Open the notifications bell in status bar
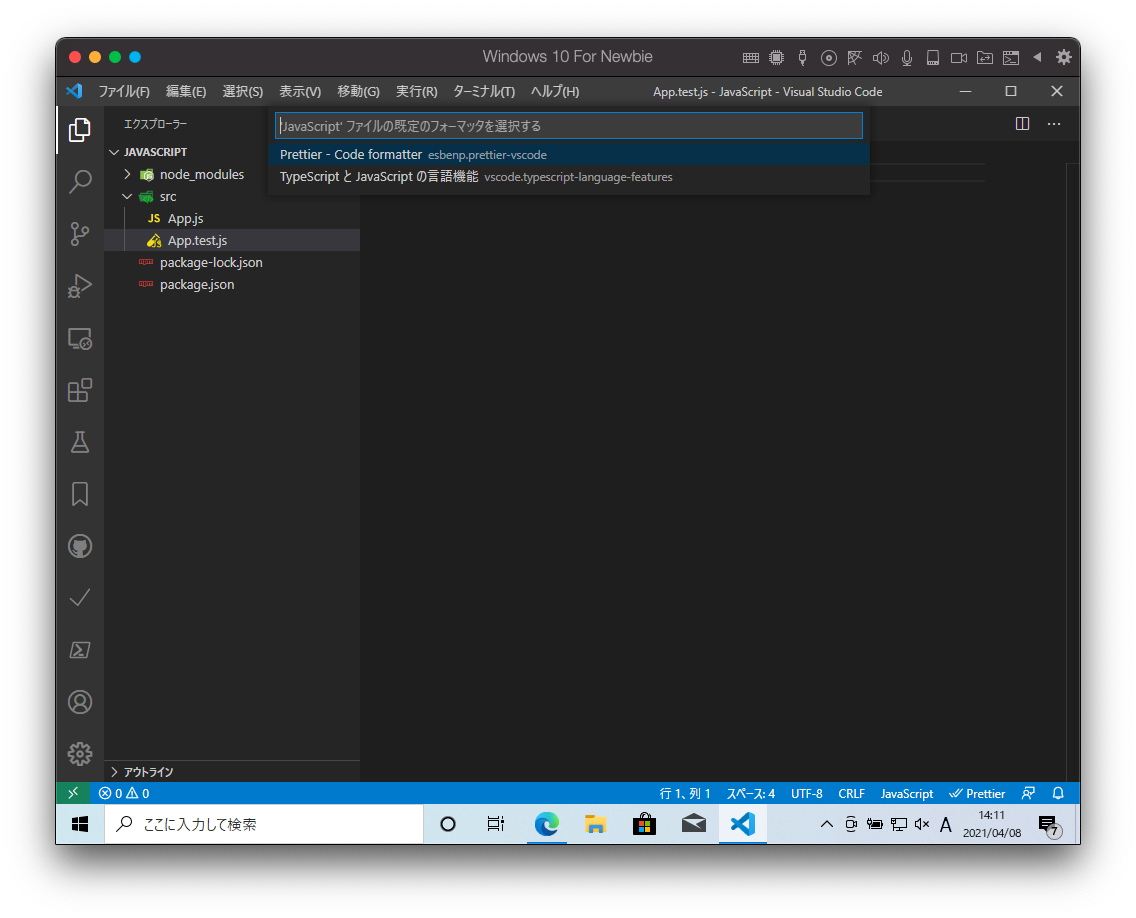This screenshot has width=1136, height=918. (1058, 793)
